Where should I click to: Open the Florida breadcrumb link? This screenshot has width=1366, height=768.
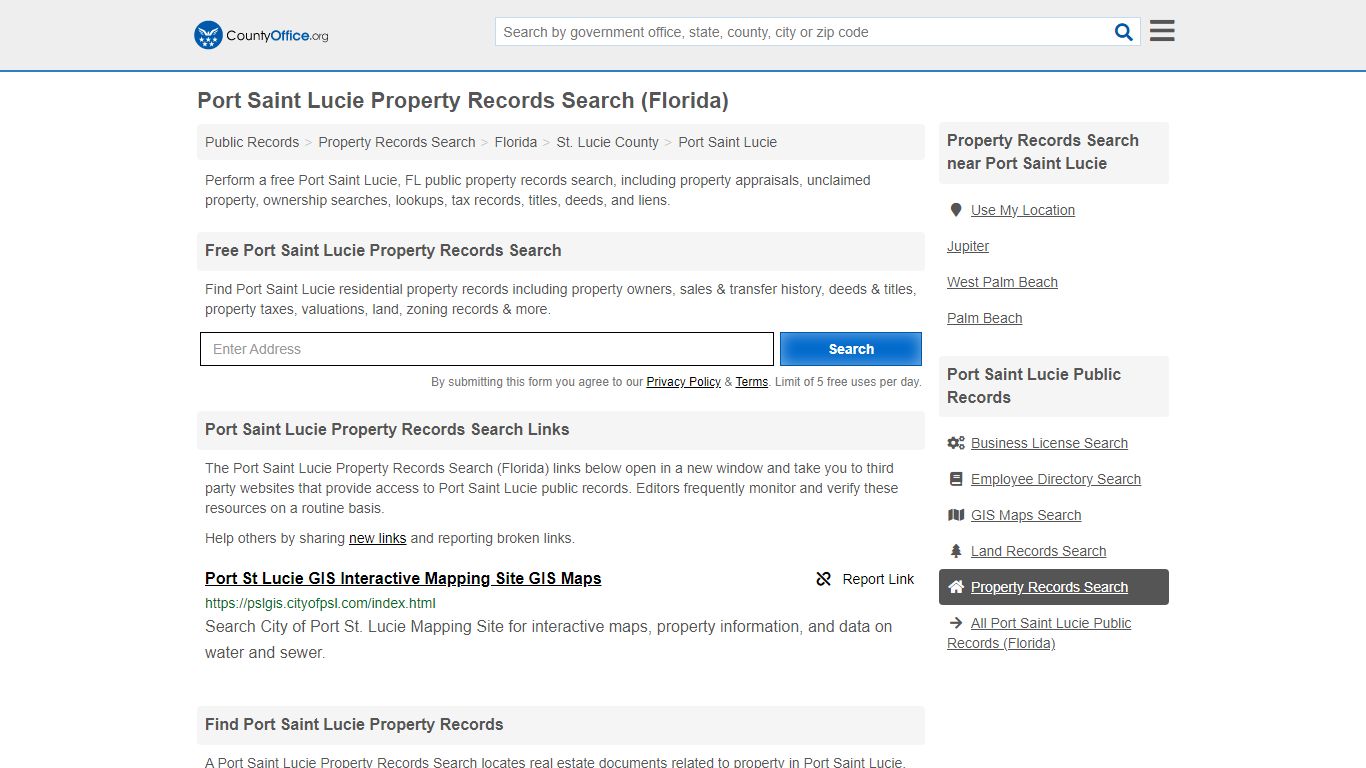(515, 142)
